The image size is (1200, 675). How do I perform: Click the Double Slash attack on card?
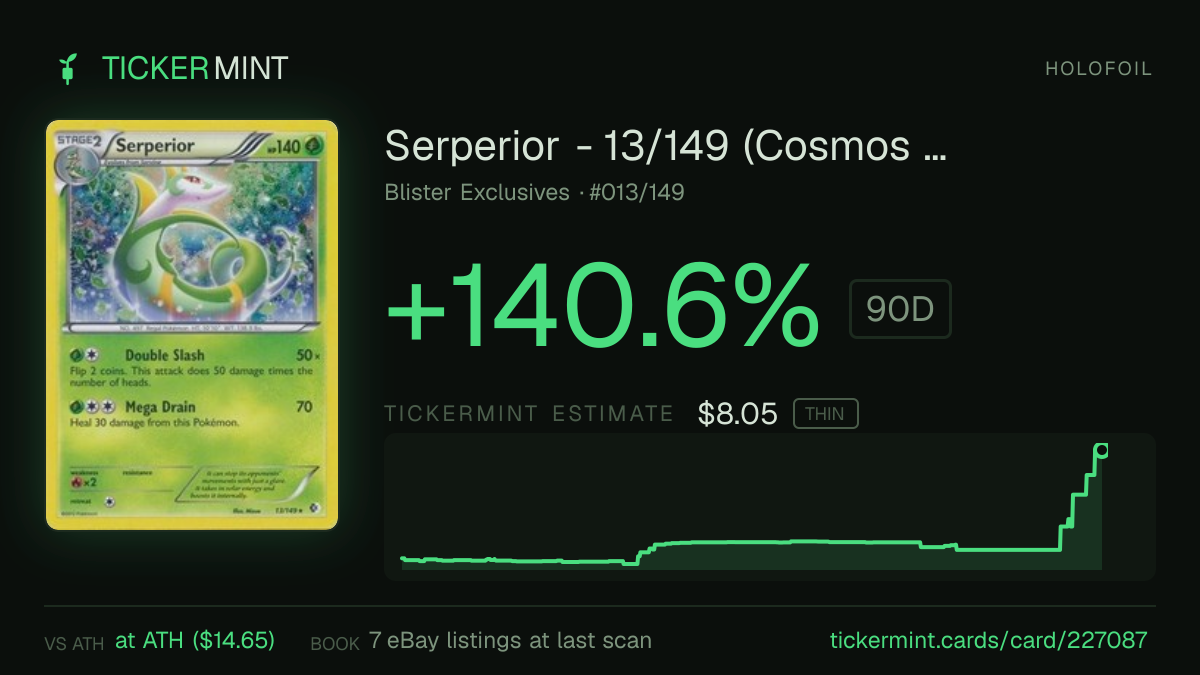pyautogui.click(x=164, y=355)
